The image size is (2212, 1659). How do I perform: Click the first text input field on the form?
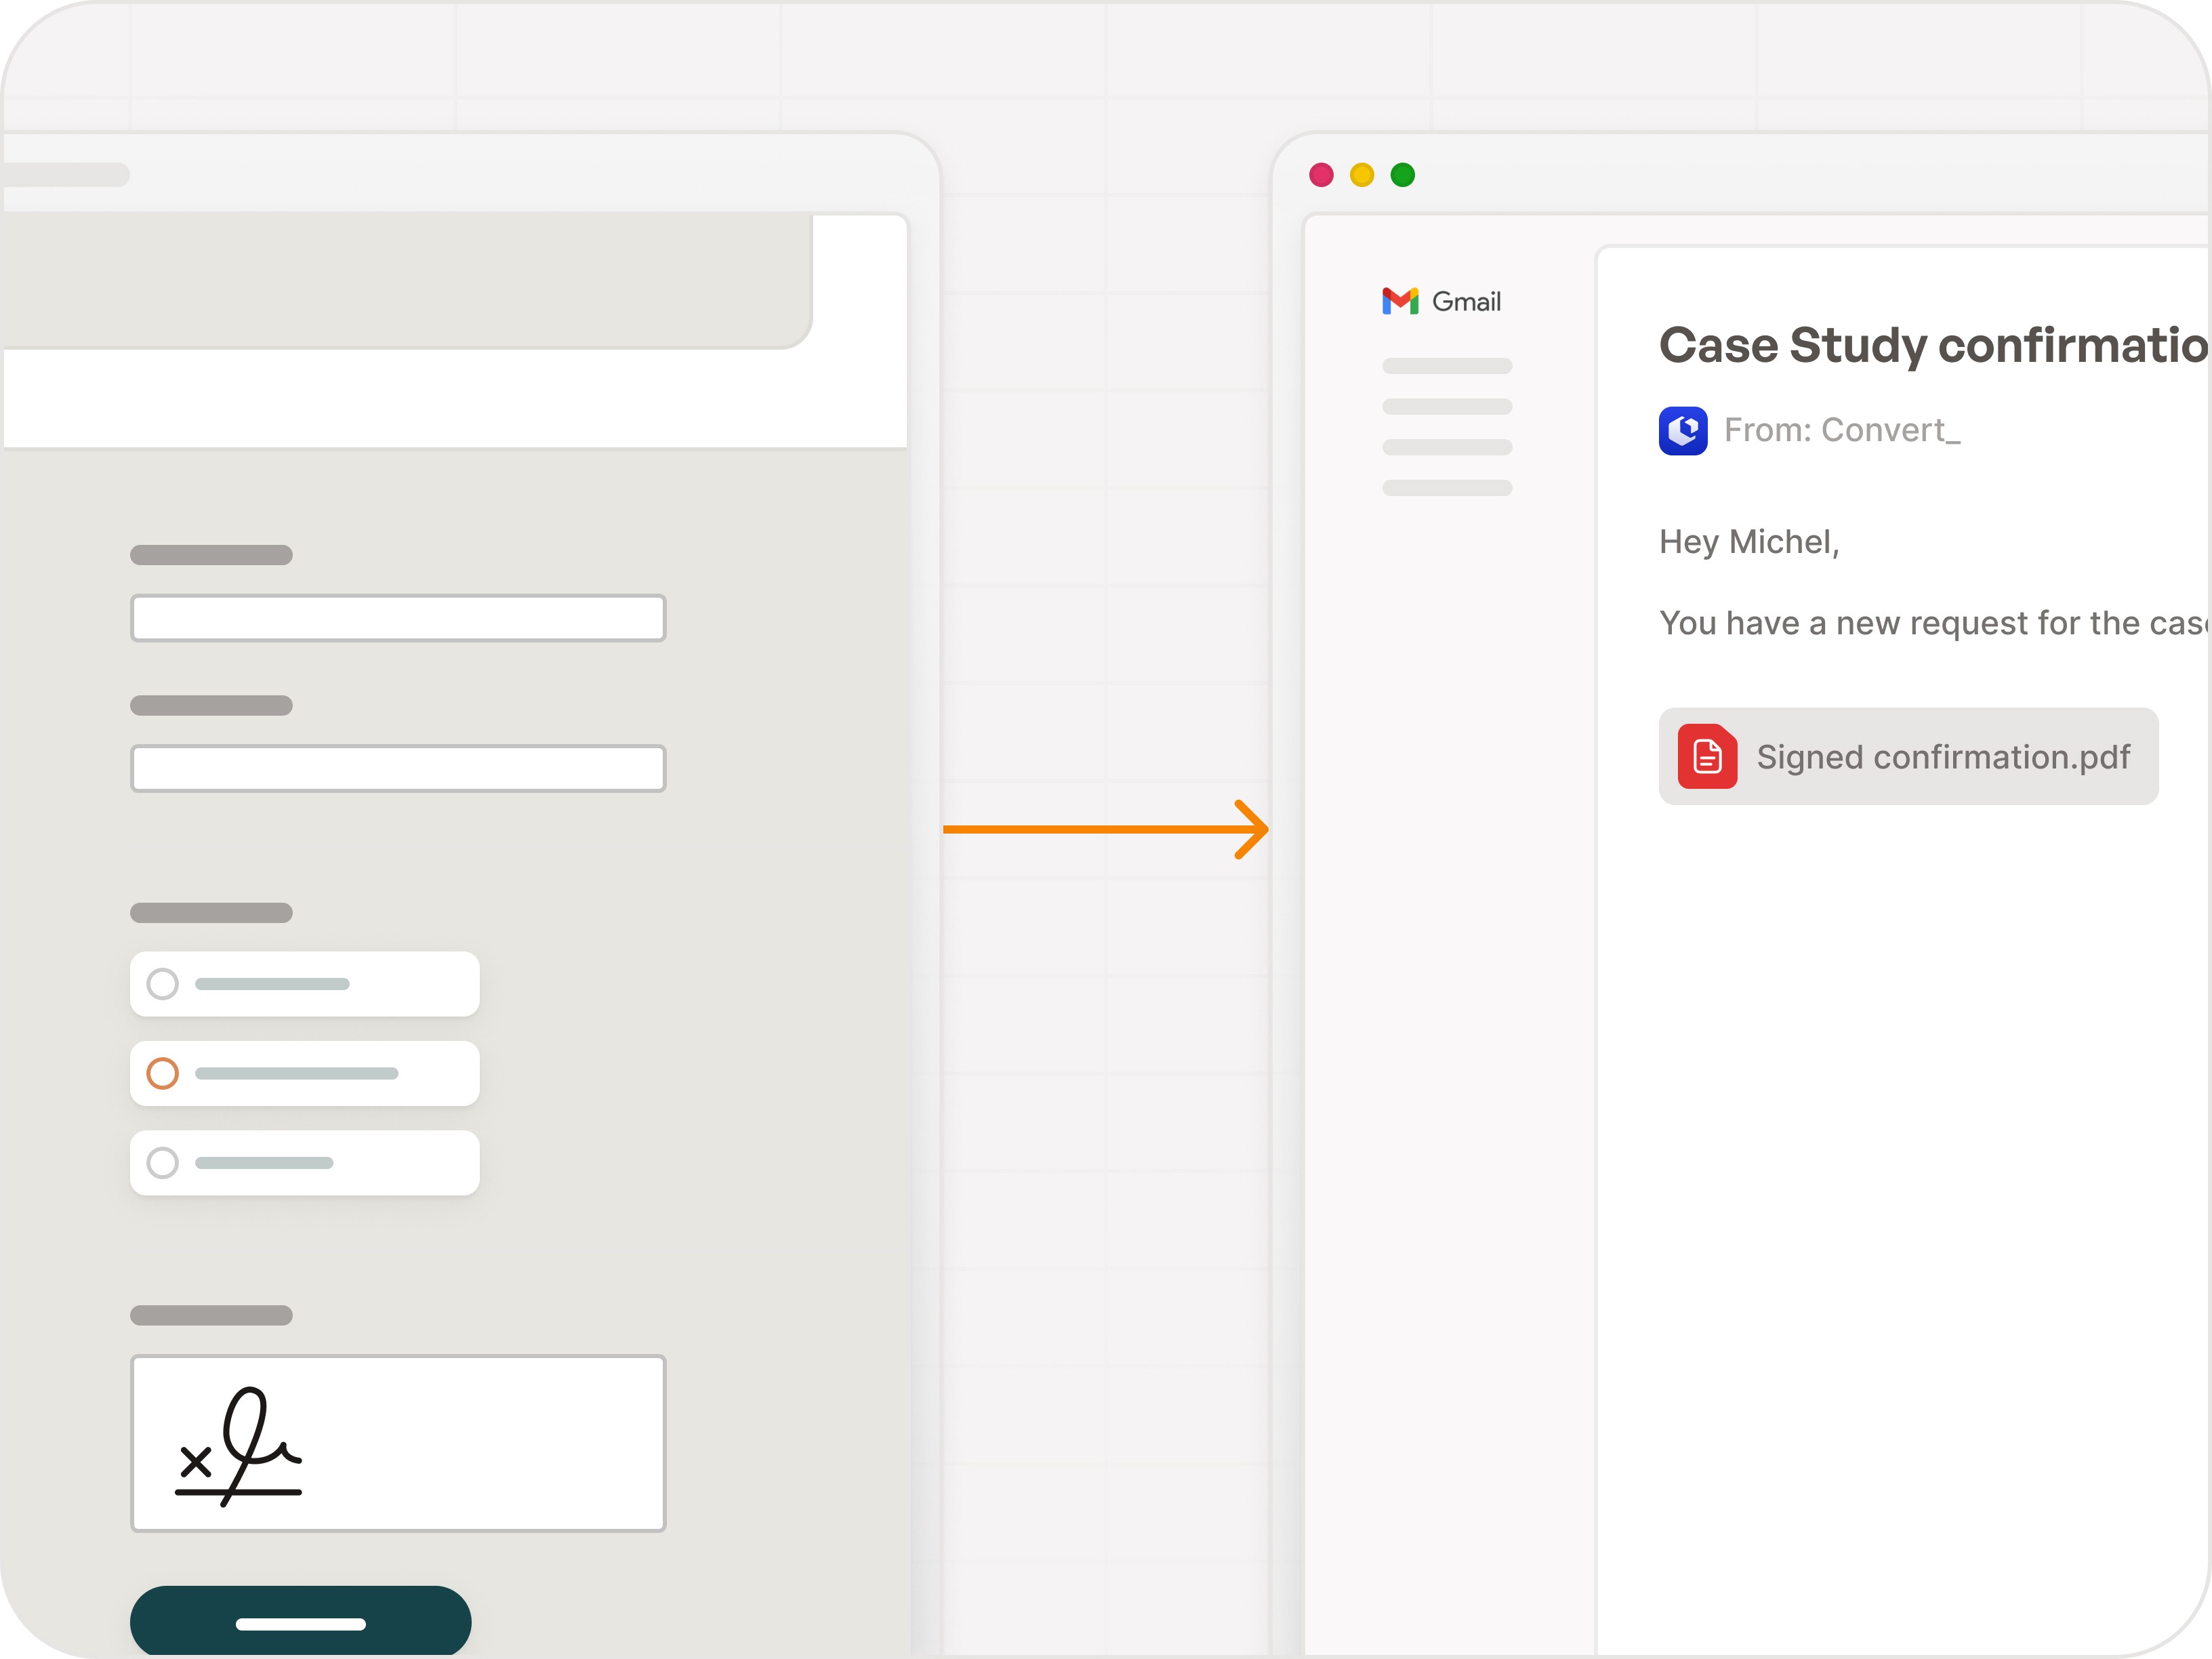pos(397,617)
